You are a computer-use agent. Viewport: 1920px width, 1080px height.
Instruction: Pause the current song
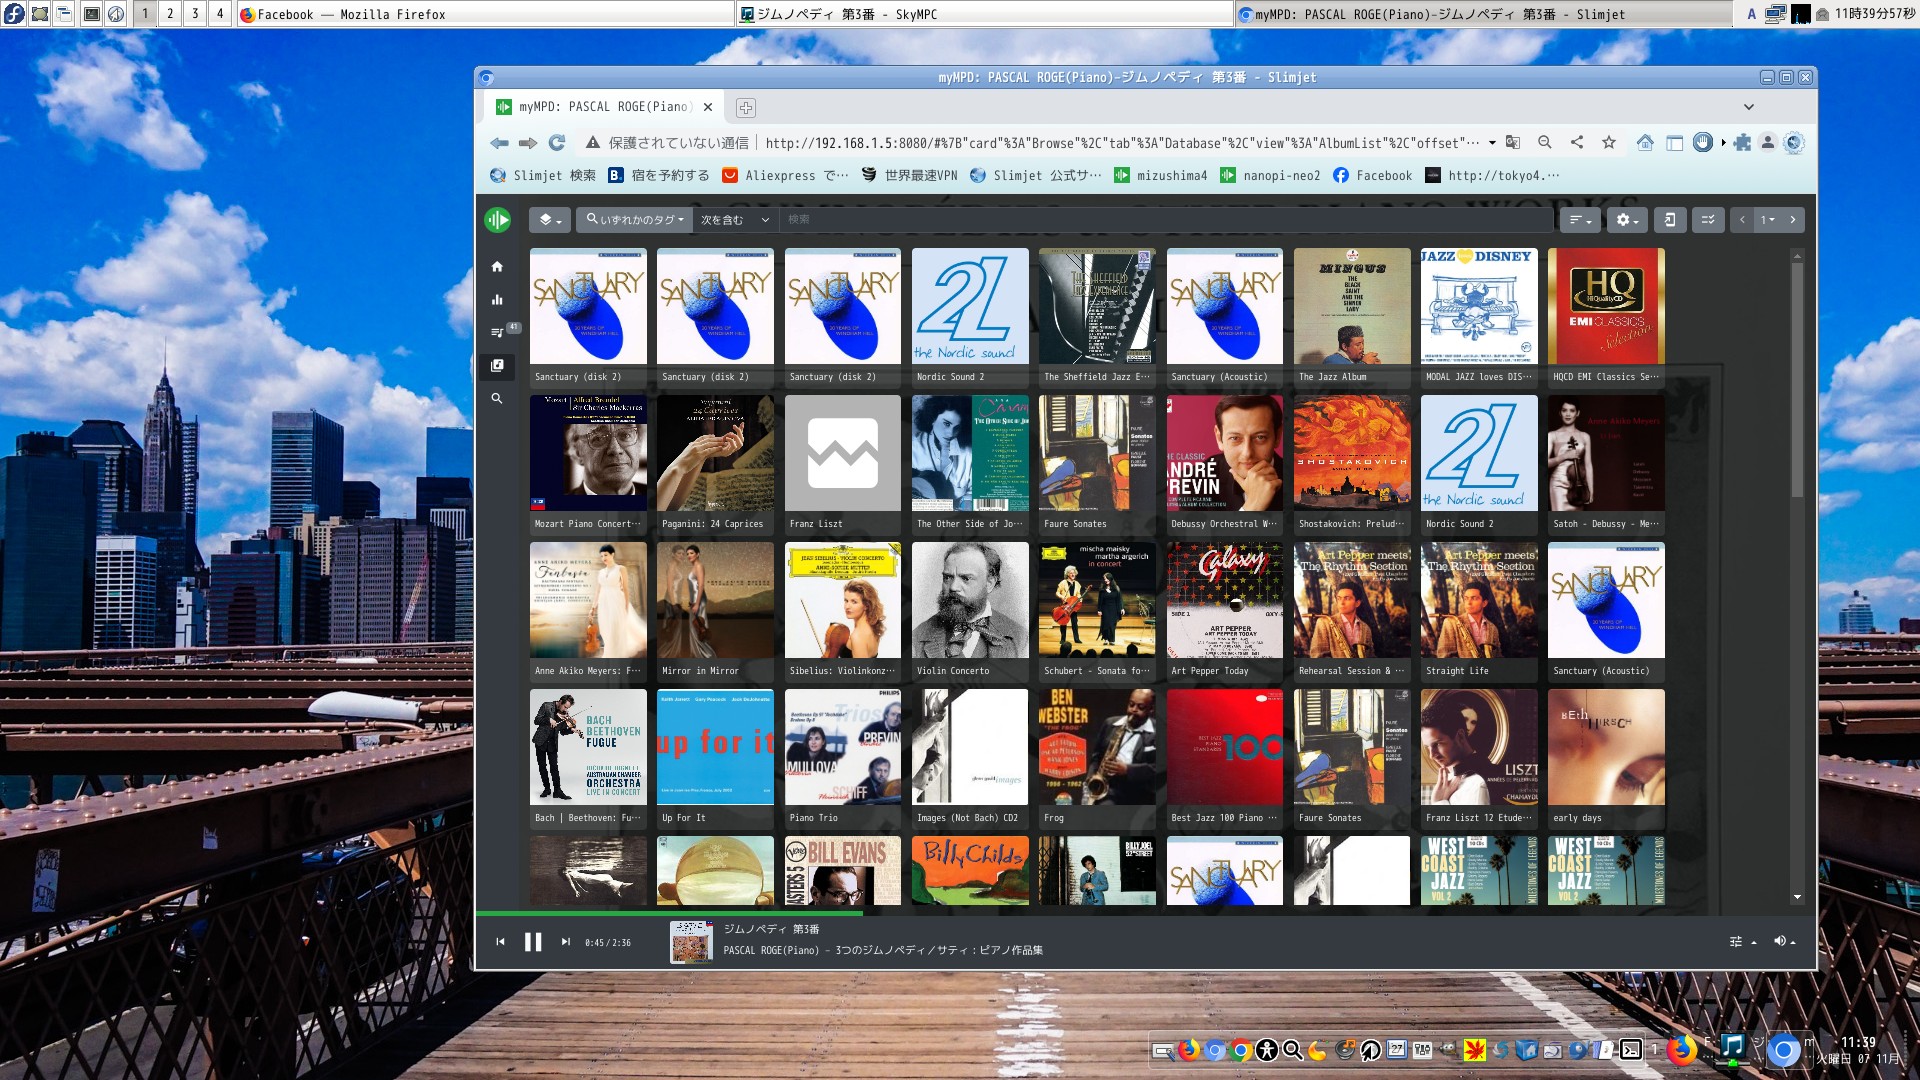533,942
